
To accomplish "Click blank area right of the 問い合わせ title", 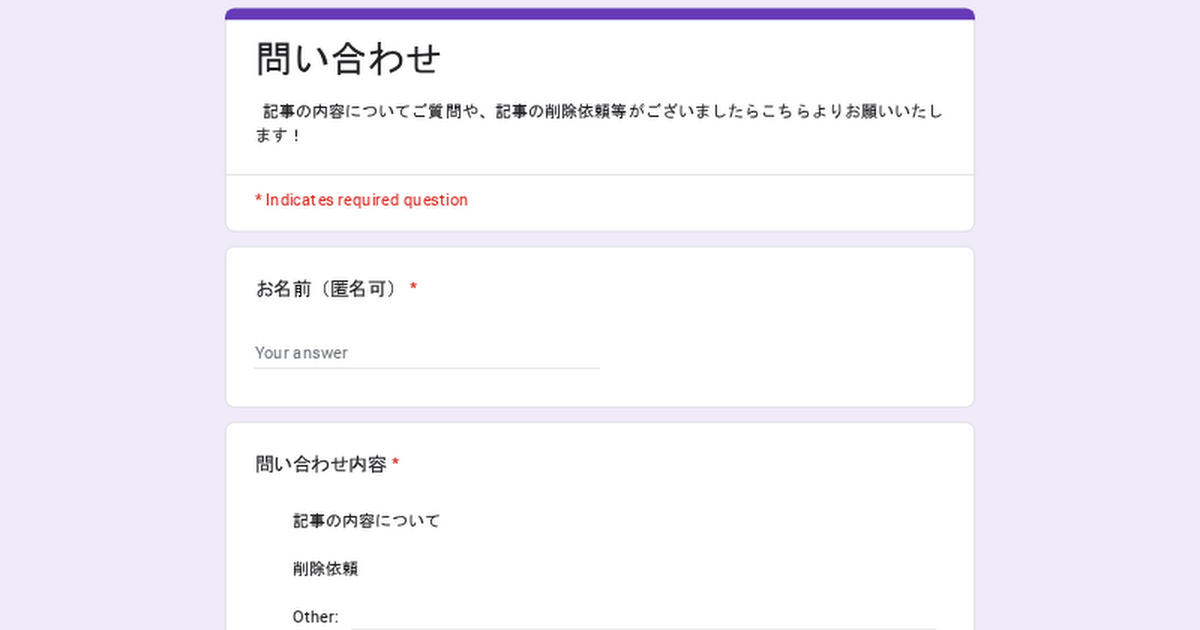I will point(700,59).
